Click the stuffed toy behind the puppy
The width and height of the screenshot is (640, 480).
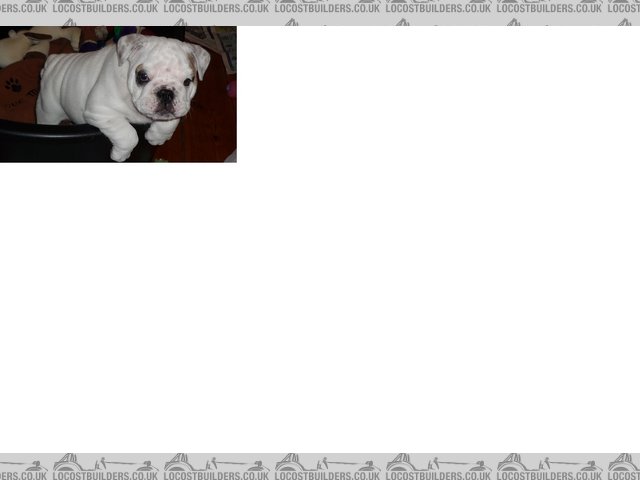[30, 47]
